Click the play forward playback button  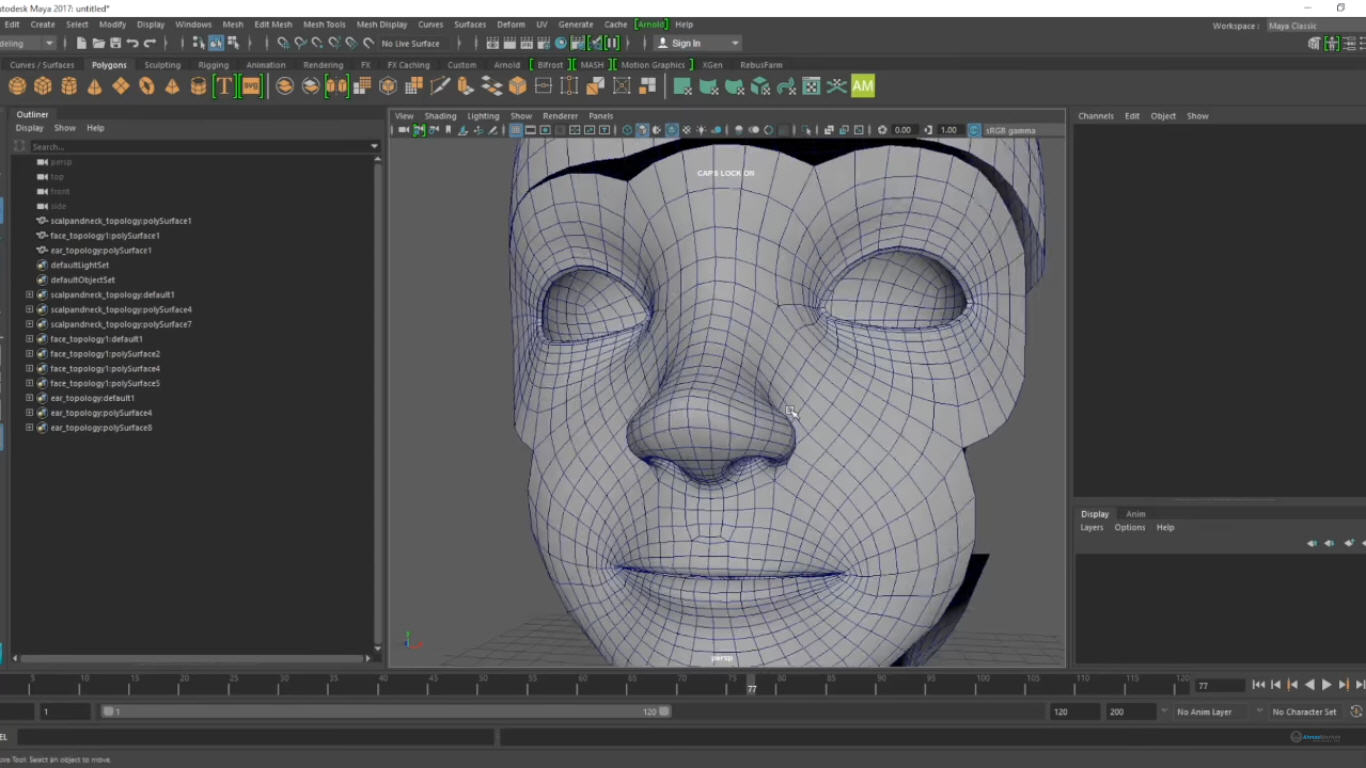1325,684
